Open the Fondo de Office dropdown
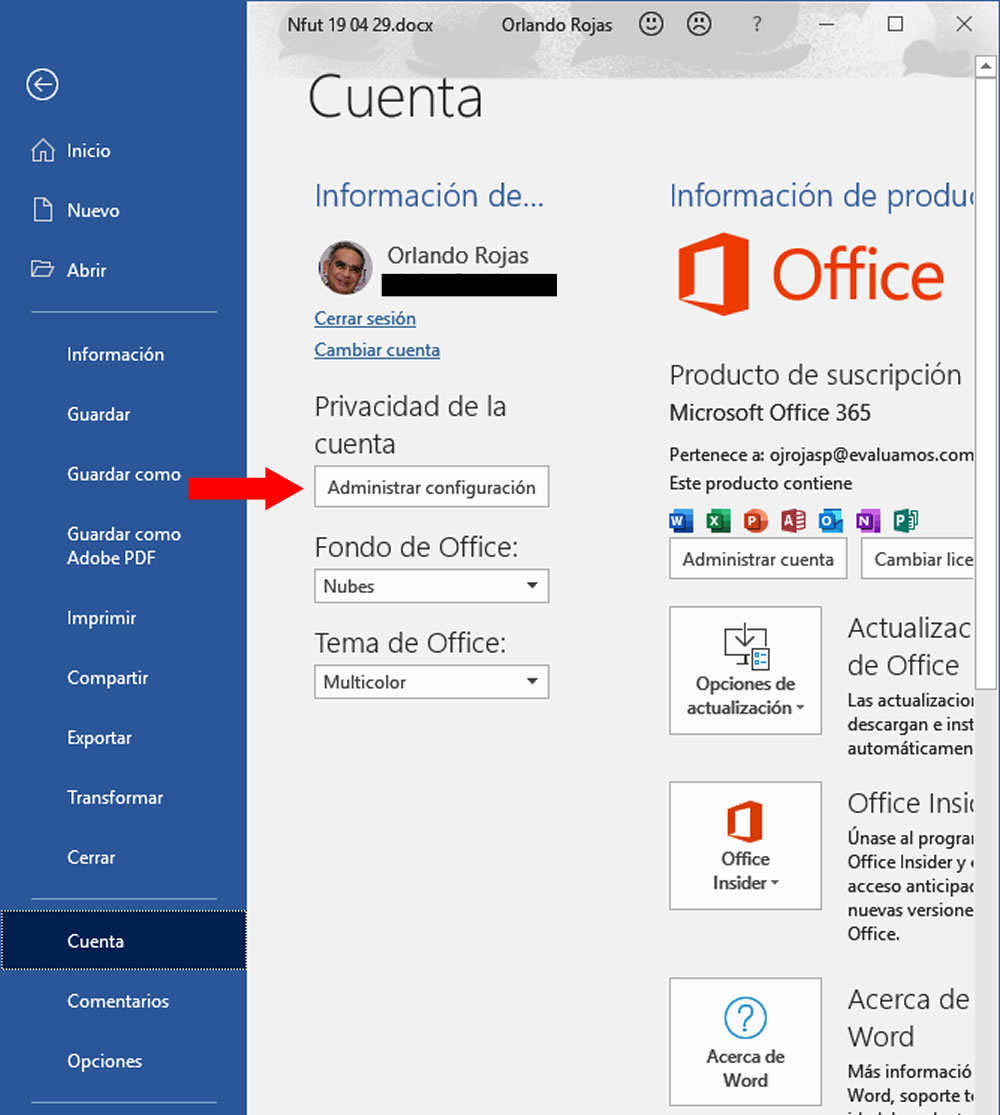 [x=431, y=586]
